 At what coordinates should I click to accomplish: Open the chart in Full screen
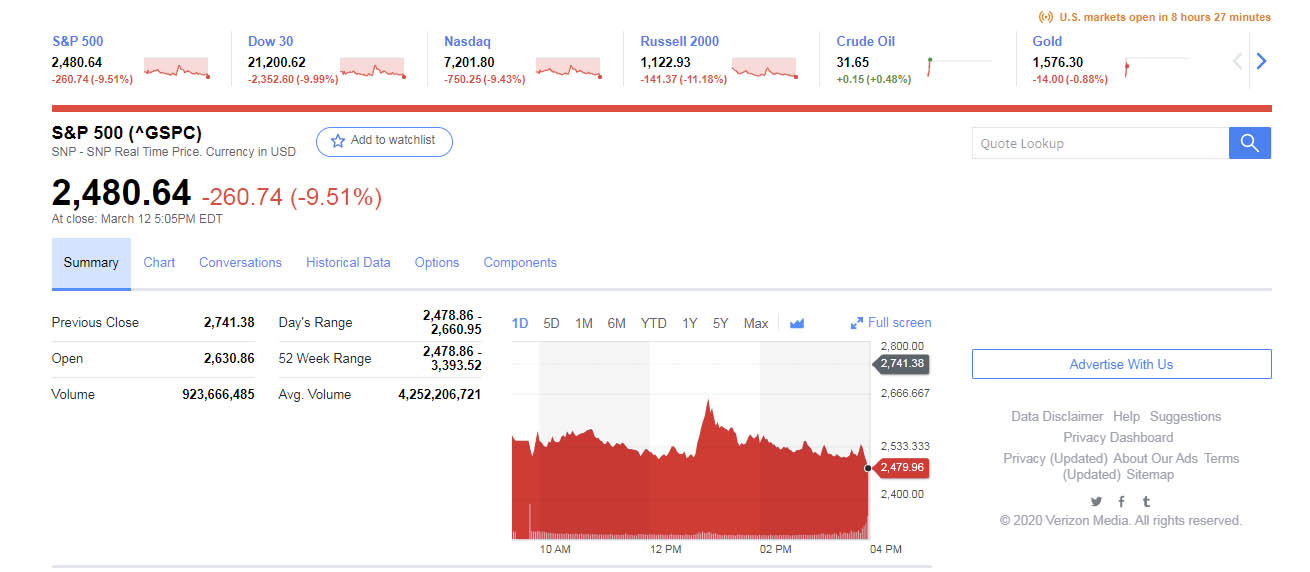point(891,322)
